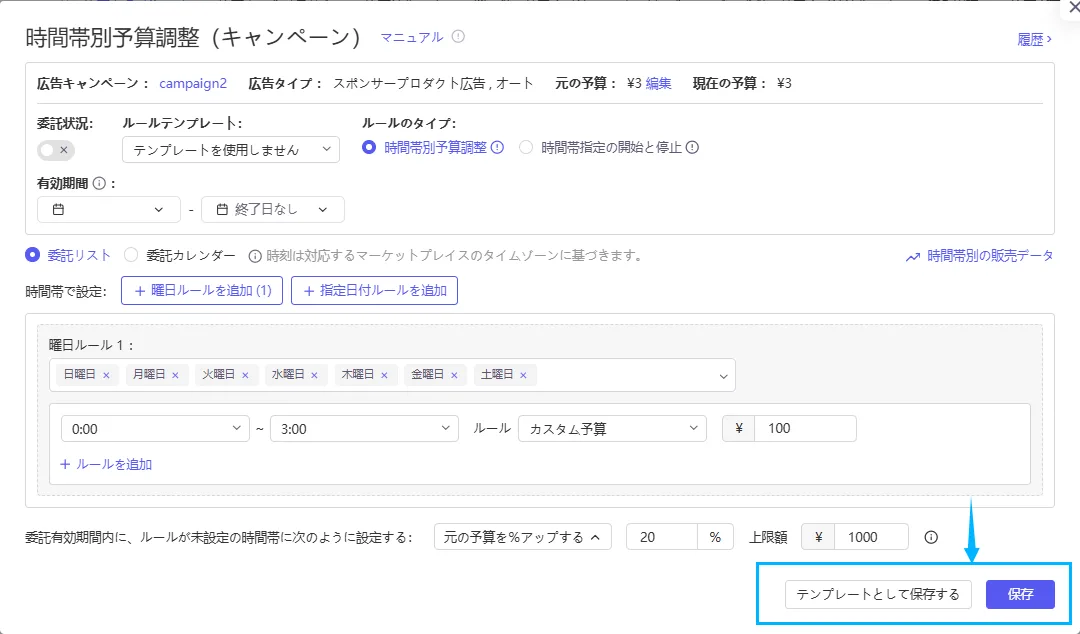The image size is (1080, 634).
Task: Remove 金曜日 tag
Action: (454, 375)
